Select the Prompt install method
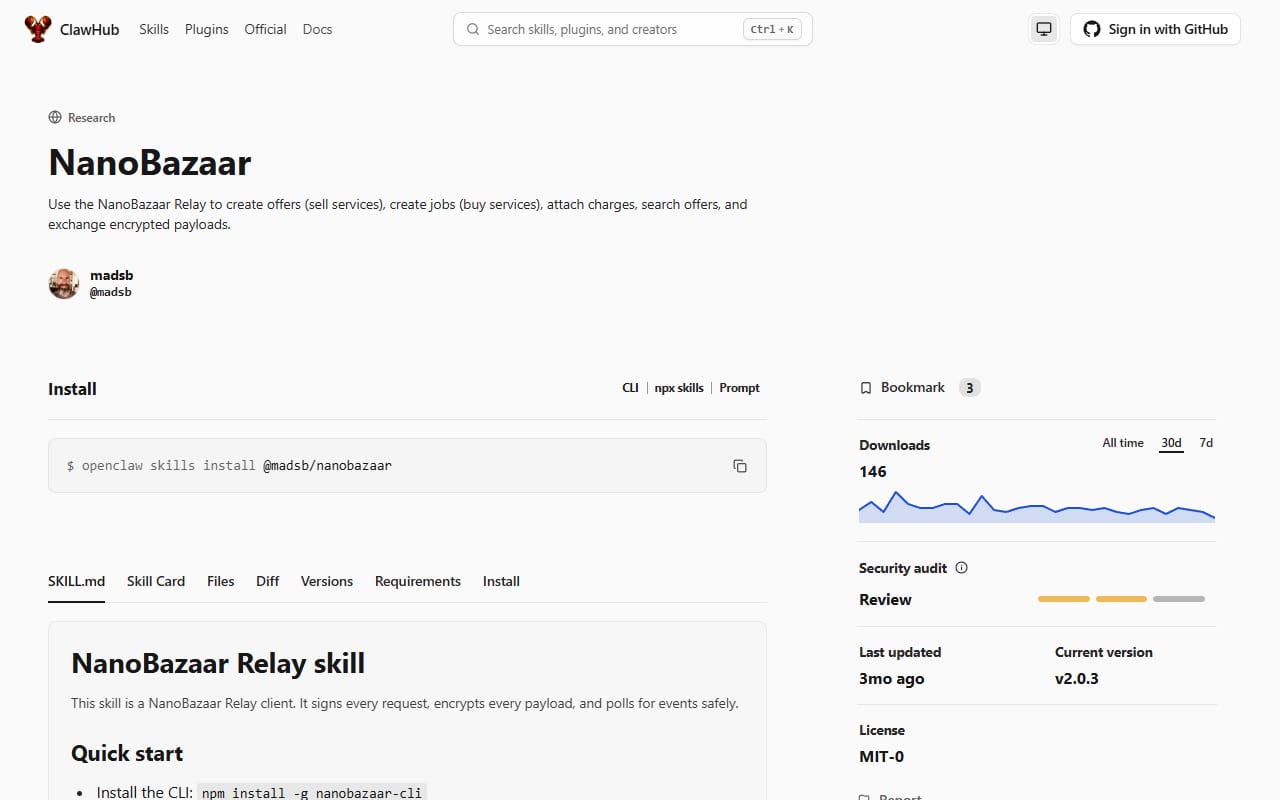The width and height of the screenshot is (1280, 800). point(739,388)
